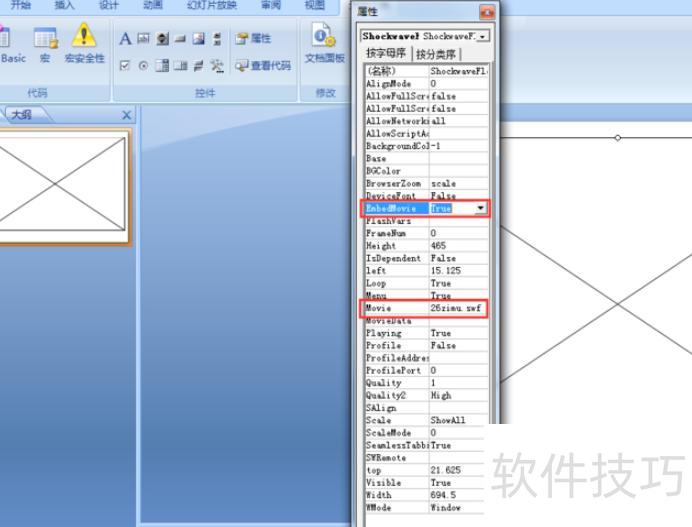The height and width of the screenshot is (527, 692).
Task: Select the SWRemote property row
Action: click(425, 458)
